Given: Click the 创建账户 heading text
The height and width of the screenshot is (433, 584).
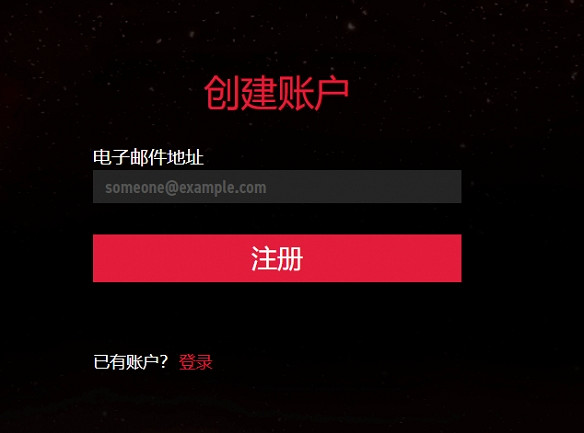Looking at the screenshot, I should coord(276,93).
